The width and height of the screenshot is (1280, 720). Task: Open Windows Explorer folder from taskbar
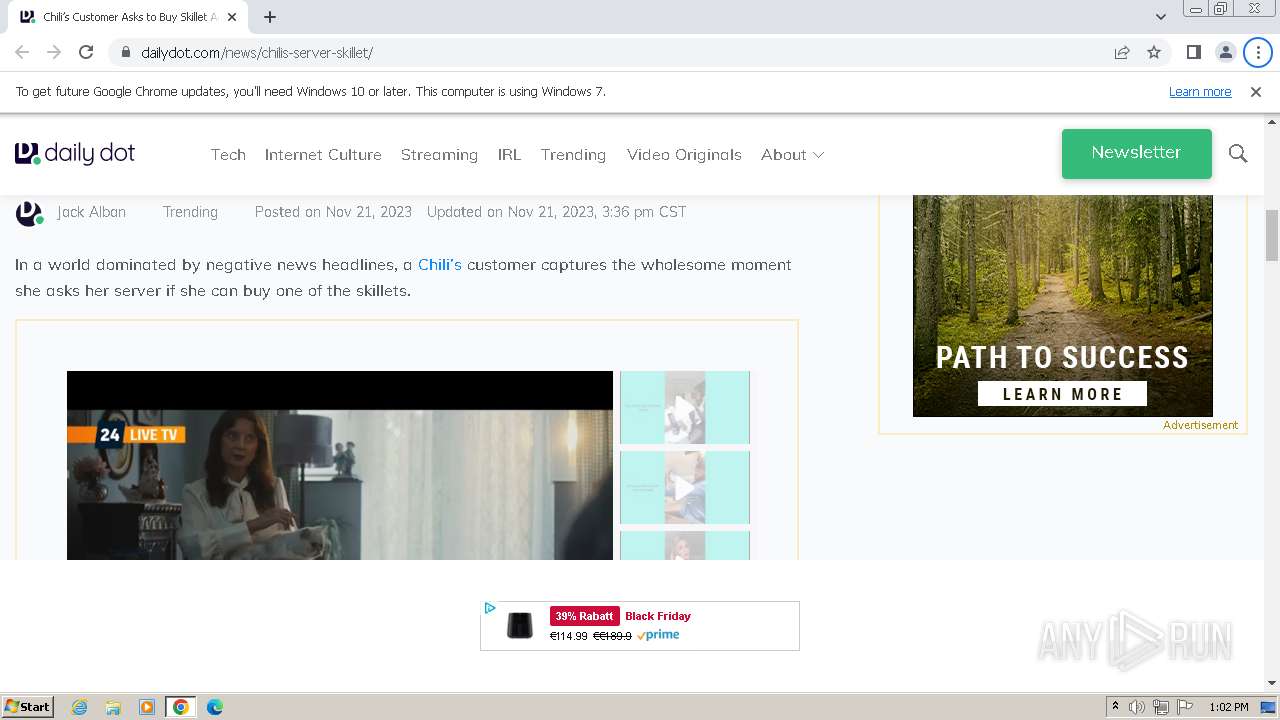coord(113,707)
